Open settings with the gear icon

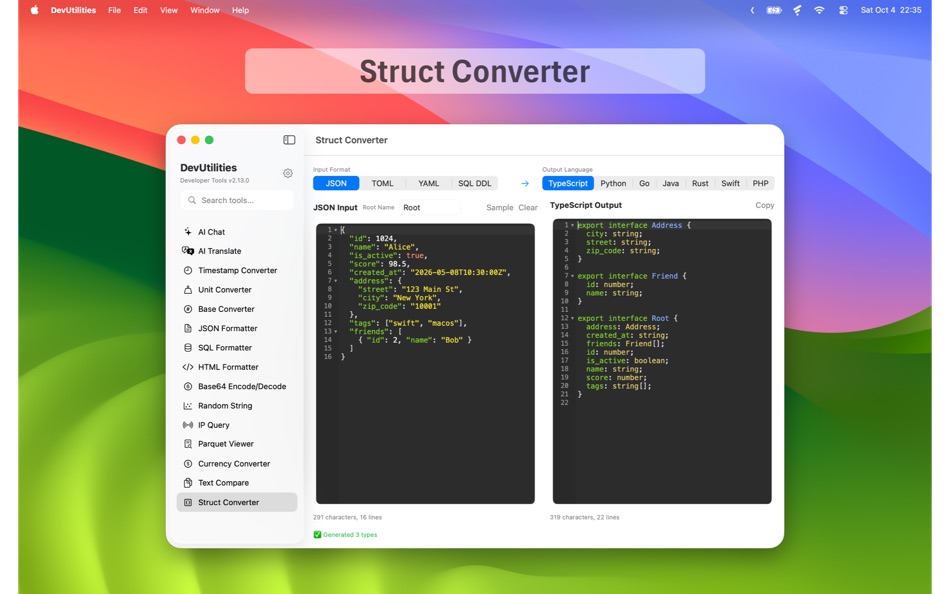(288, 173)
